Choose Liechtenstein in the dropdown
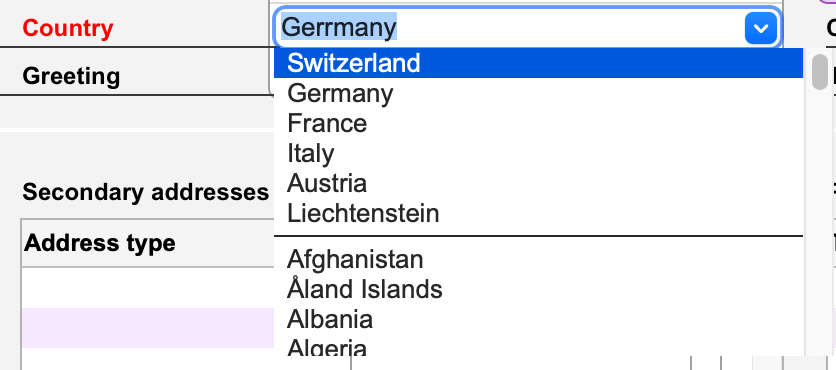This screenshot has width=836, height=370. [x=538, y=213]
